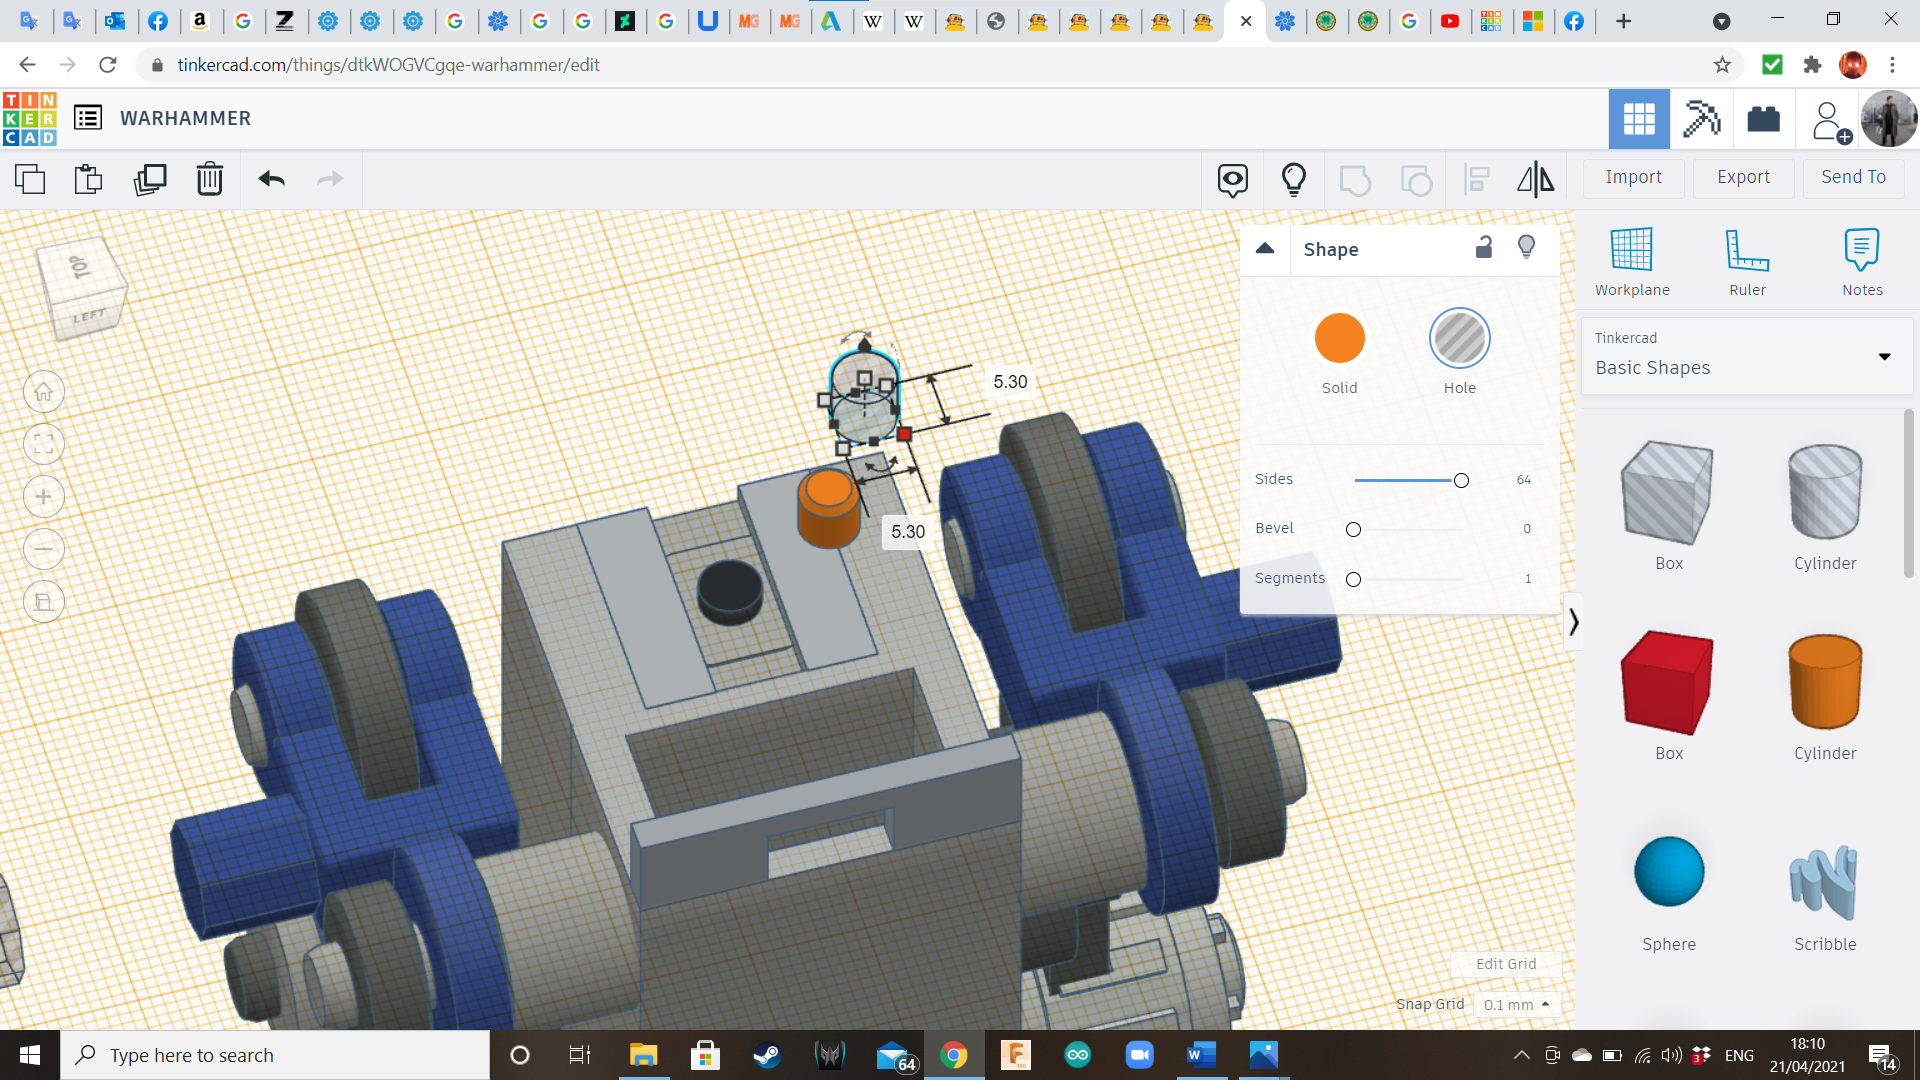The image size is (1920, 1080).
Task: Click the Home view icon
Action: (x=44, y=392)
